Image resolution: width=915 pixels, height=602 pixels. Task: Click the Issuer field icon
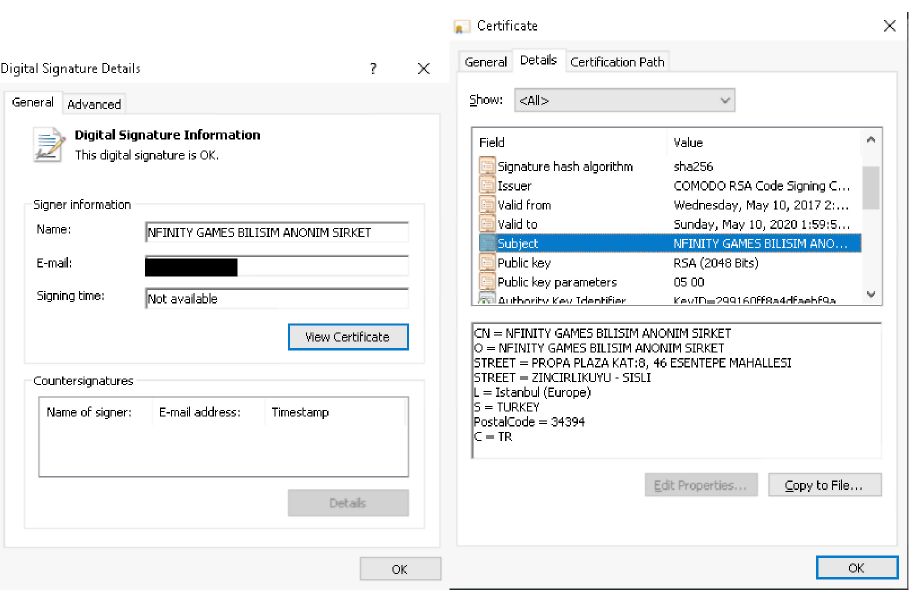coord(487,186)
